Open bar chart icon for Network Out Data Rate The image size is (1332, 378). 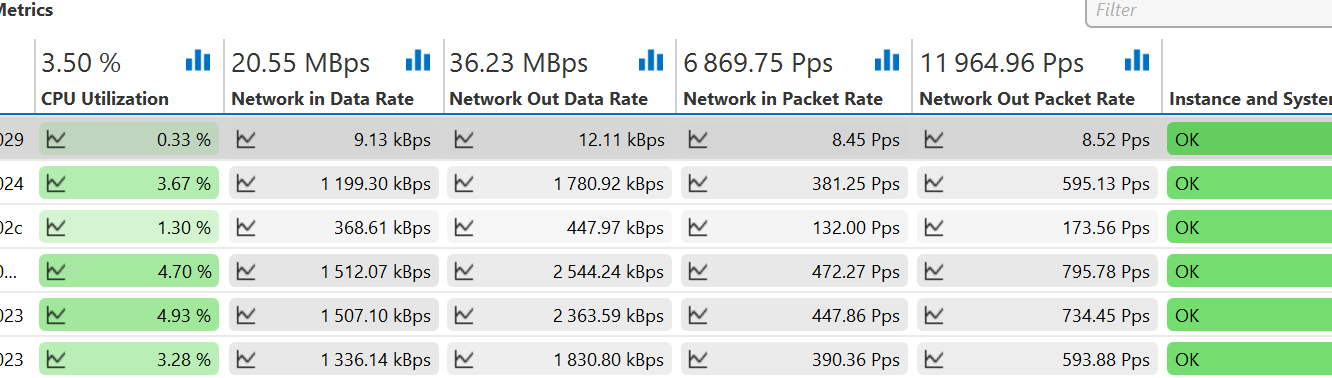coord(651,61)
